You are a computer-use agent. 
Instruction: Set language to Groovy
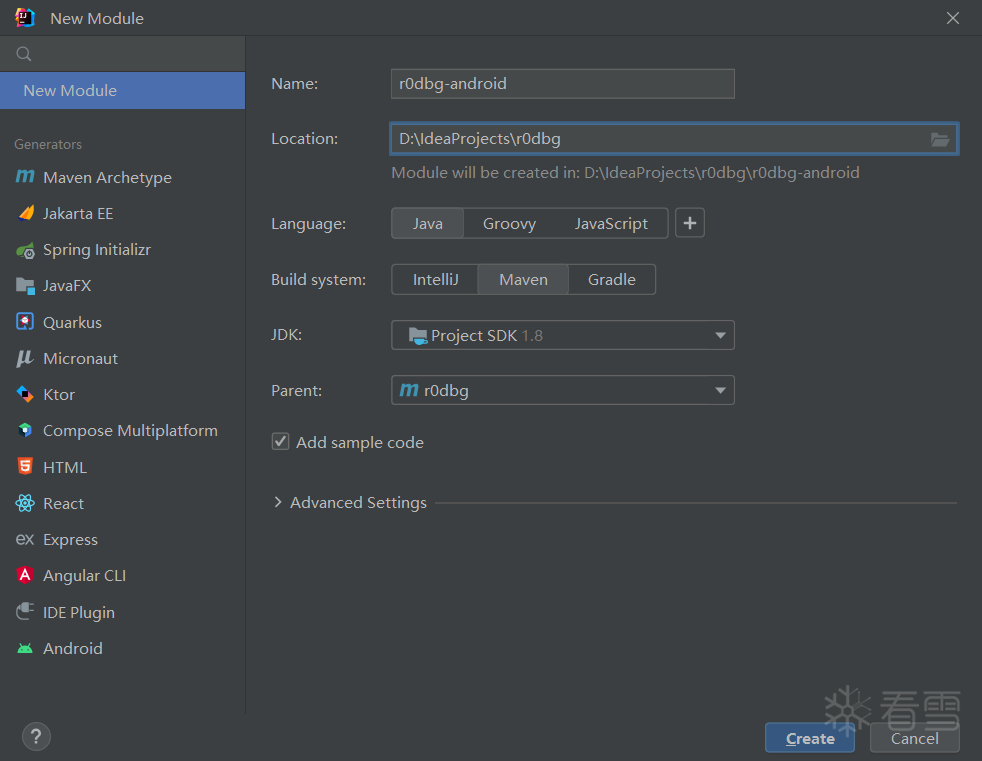(x=509, y=224)
